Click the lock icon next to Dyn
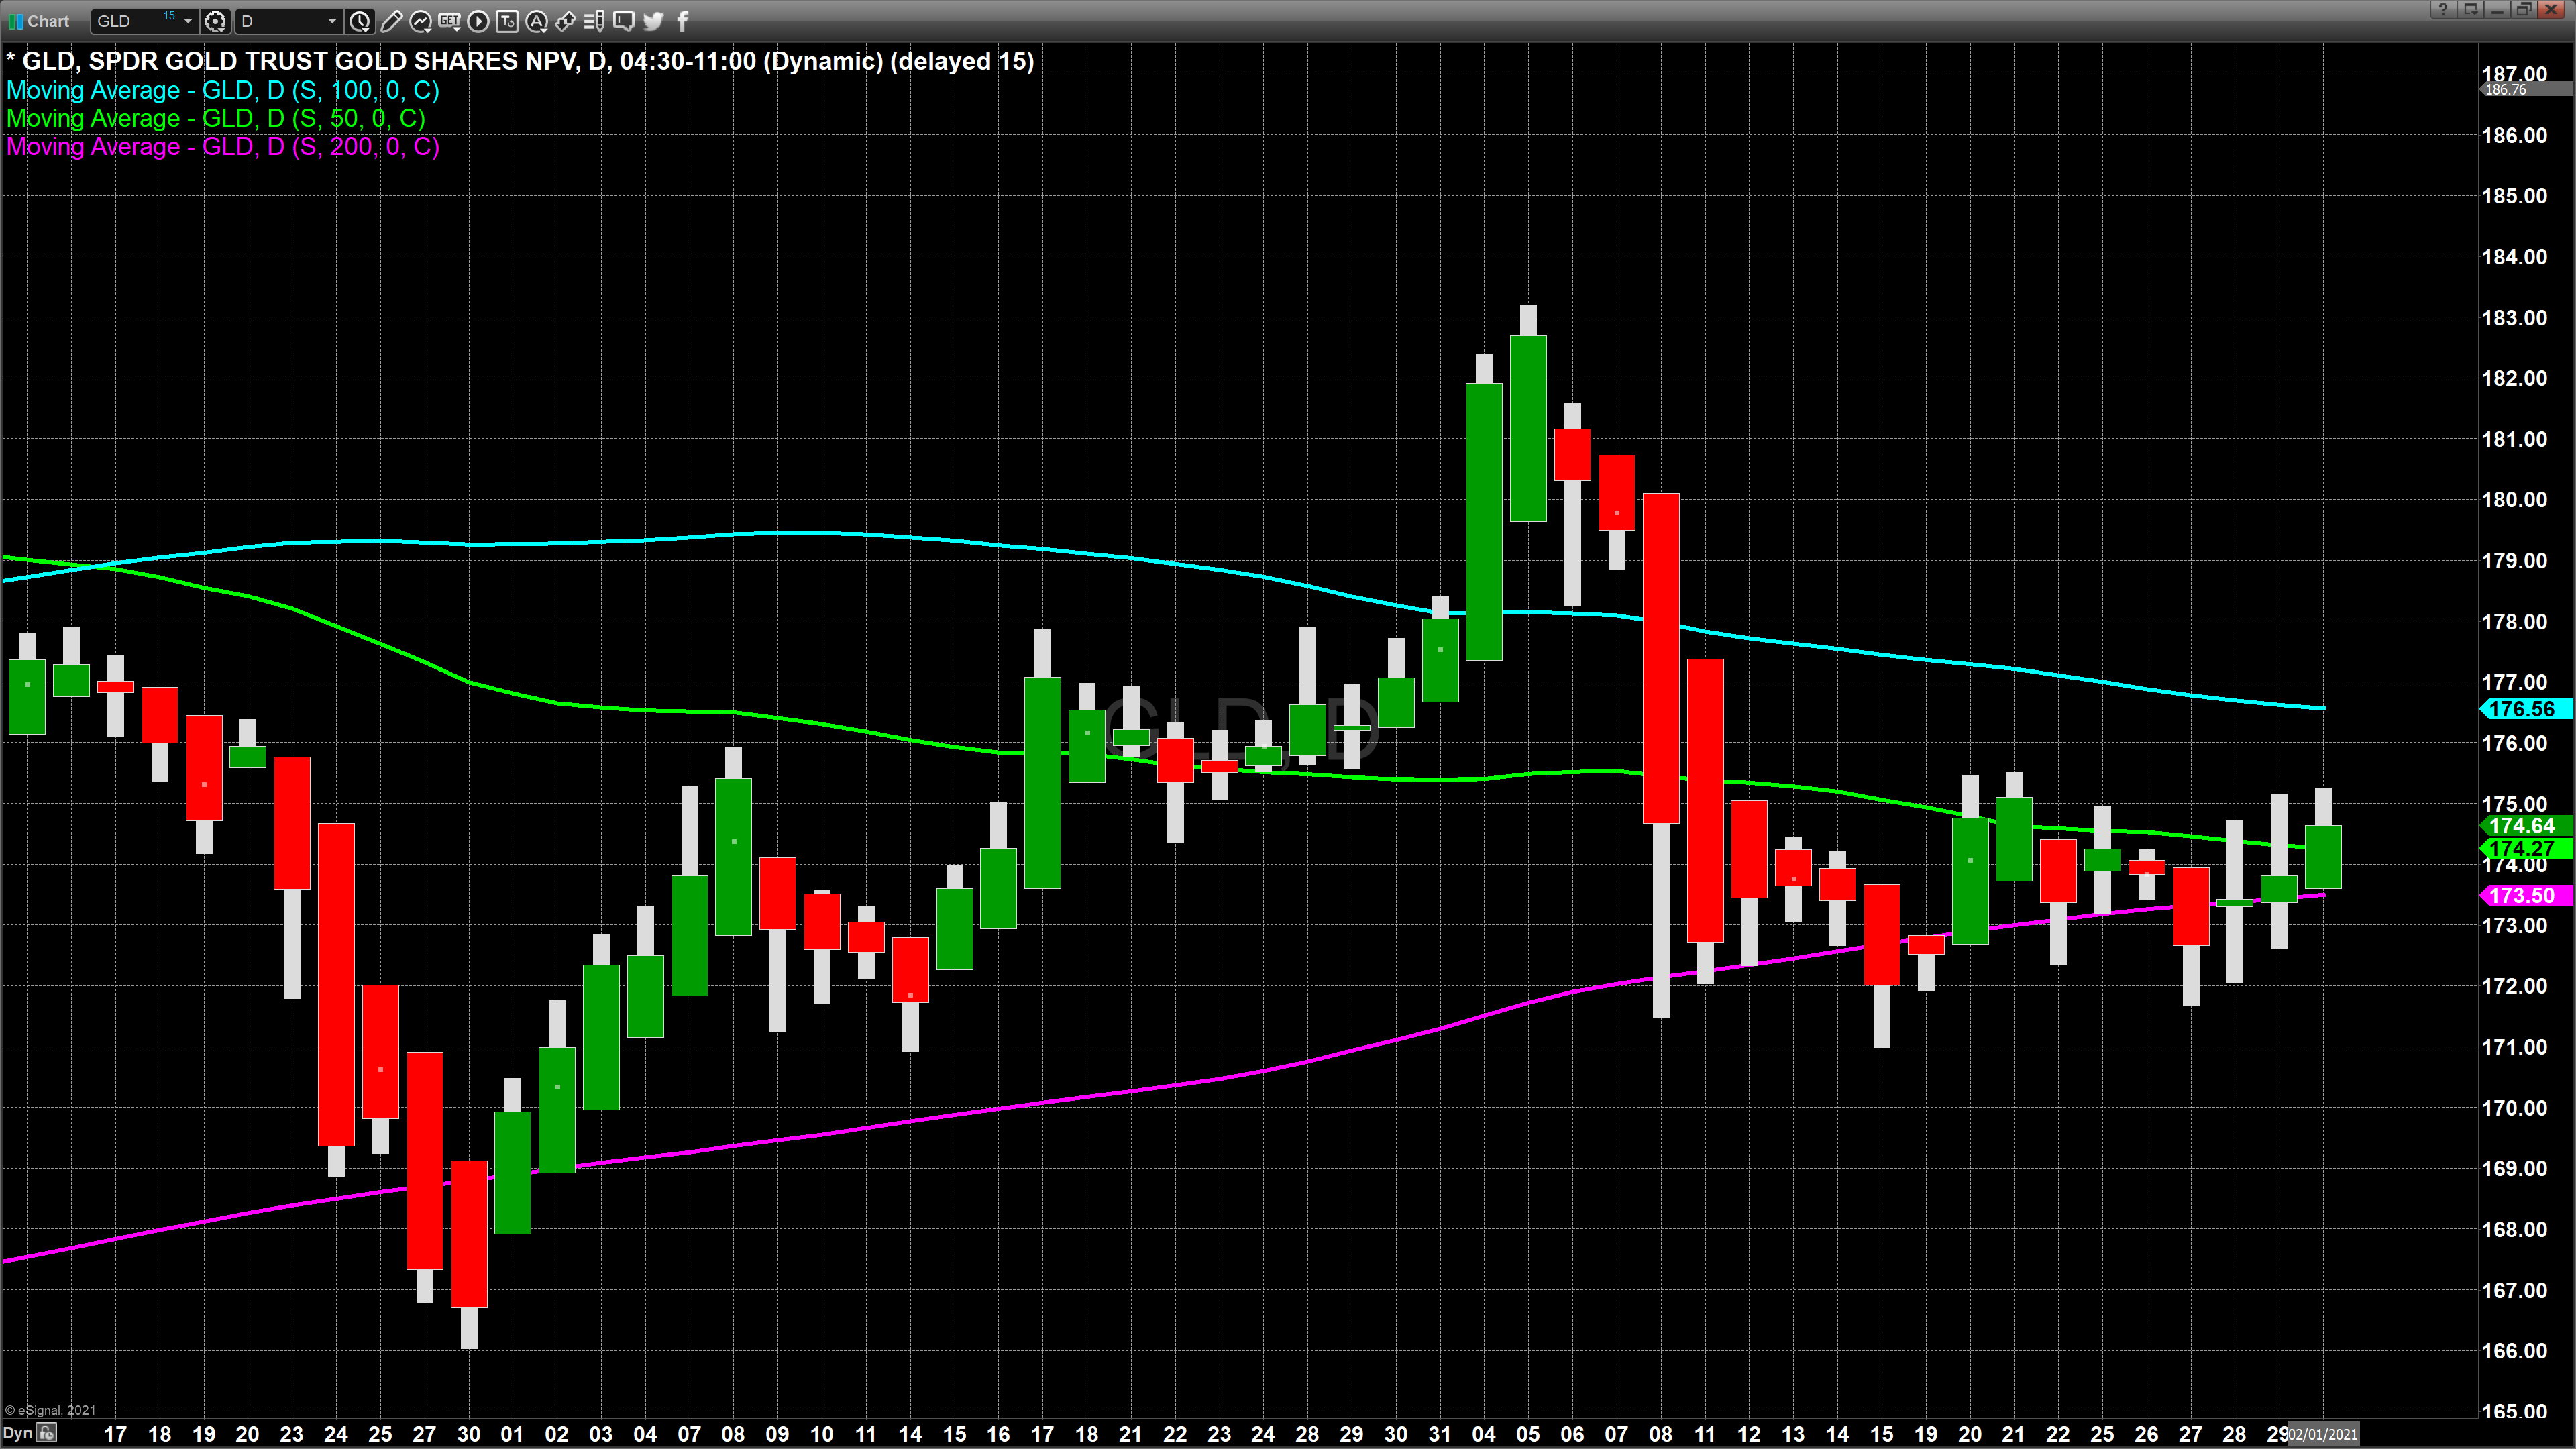The height and width of the screenshot is (1449, 2576). [47, 1433]
